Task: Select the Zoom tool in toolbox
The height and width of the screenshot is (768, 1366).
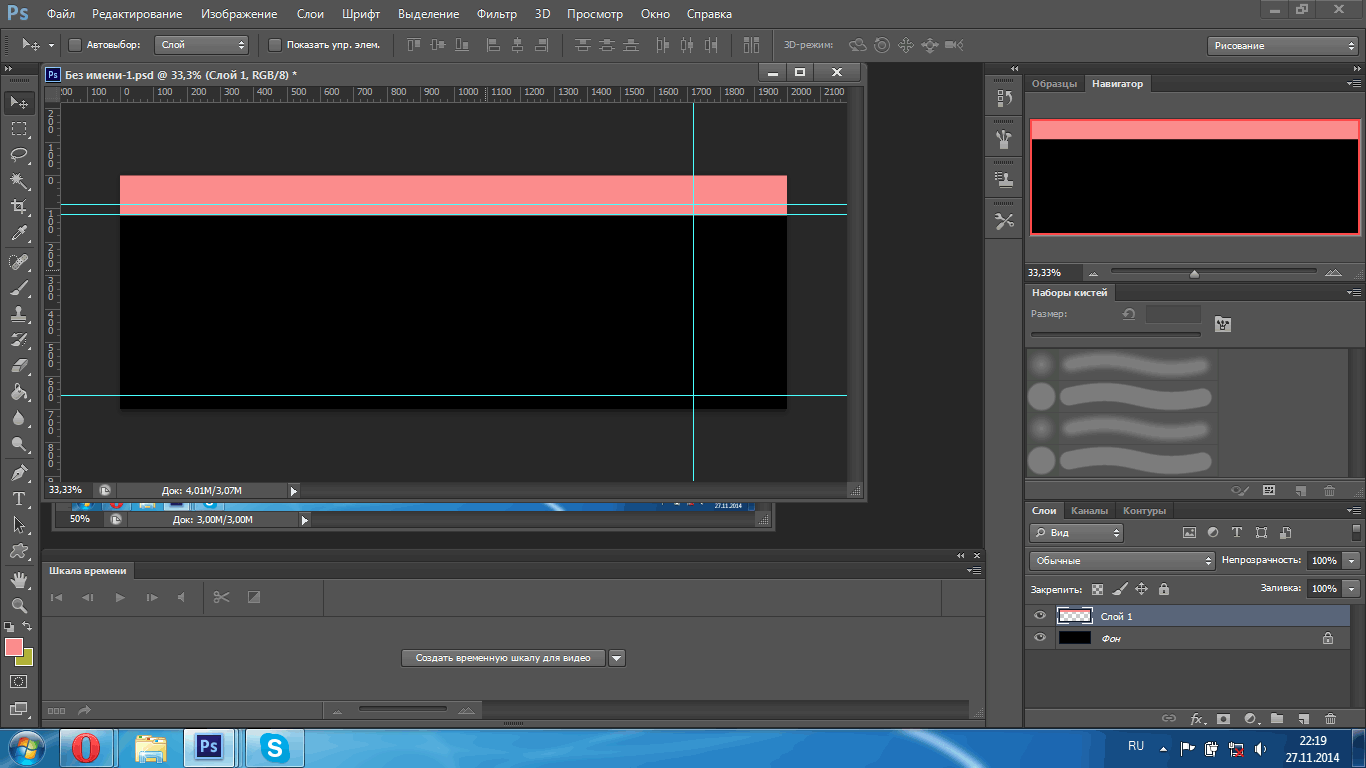Action: [x=19, y=605]
